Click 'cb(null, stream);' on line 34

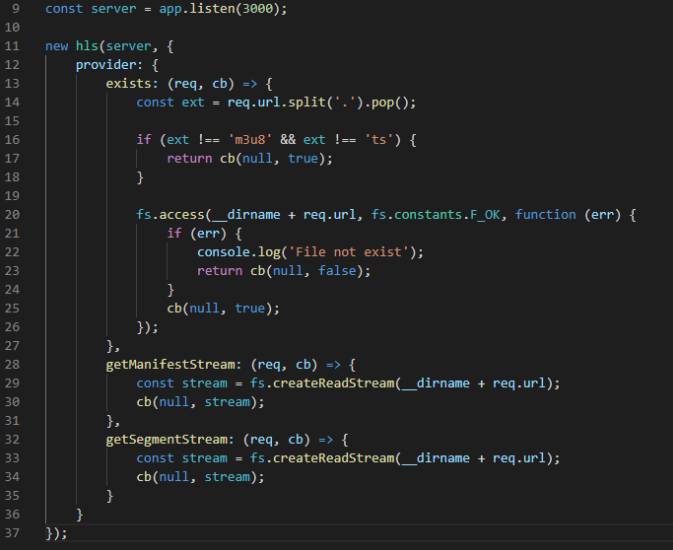(200, 477)
